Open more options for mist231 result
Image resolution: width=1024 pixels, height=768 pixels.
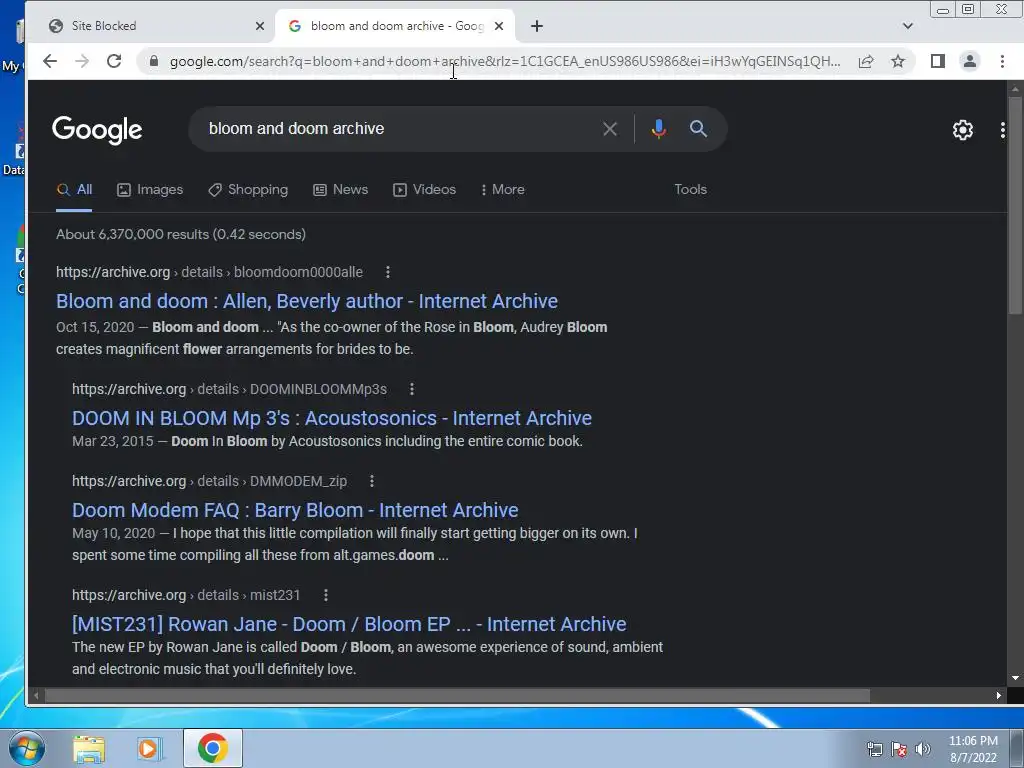325,595
